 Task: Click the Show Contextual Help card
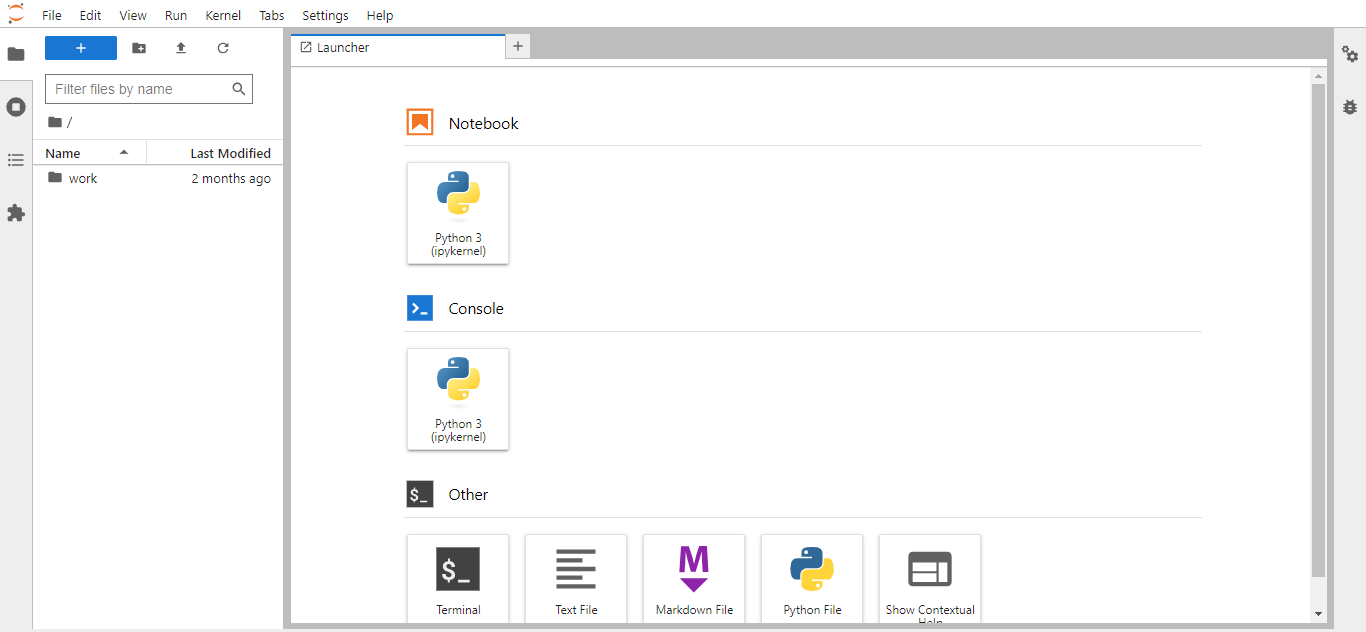point(930,578)
